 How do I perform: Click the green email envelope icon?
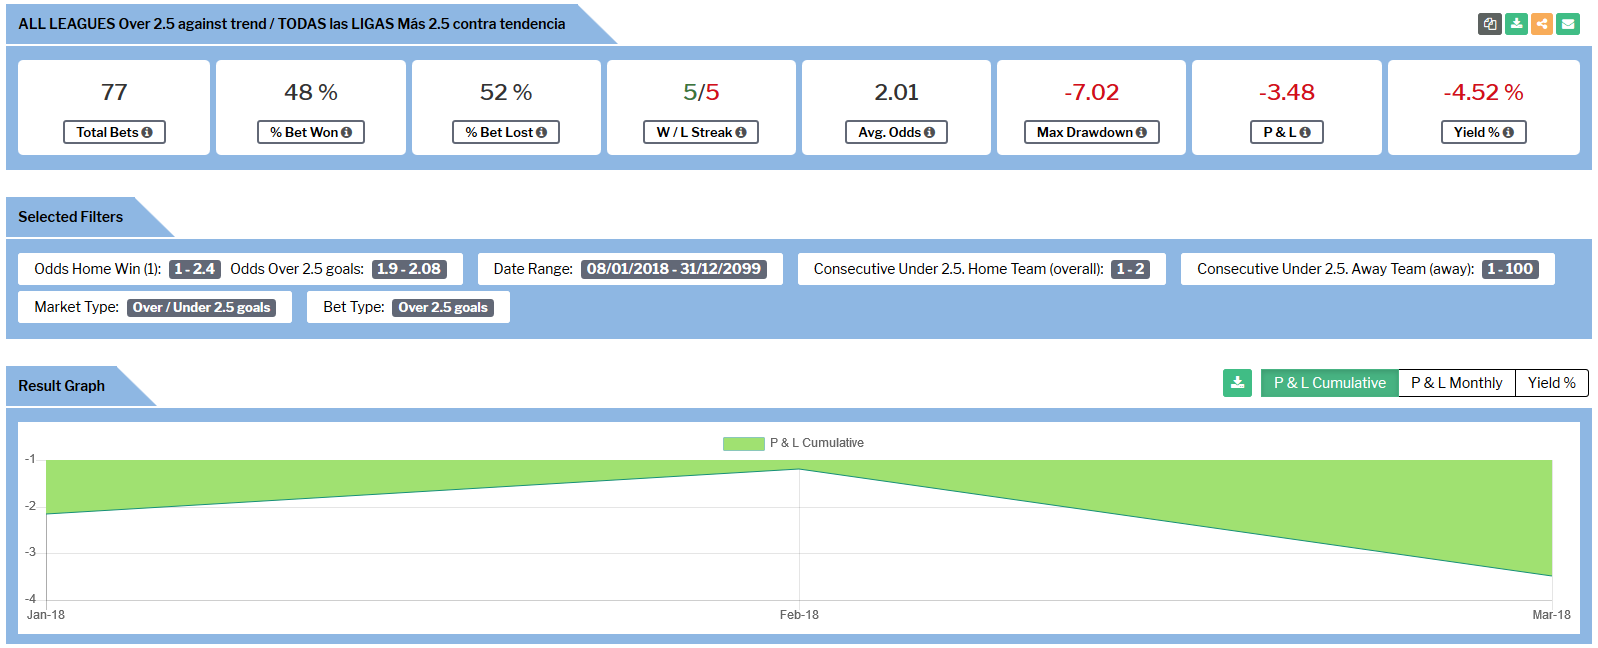[1568, 24]
